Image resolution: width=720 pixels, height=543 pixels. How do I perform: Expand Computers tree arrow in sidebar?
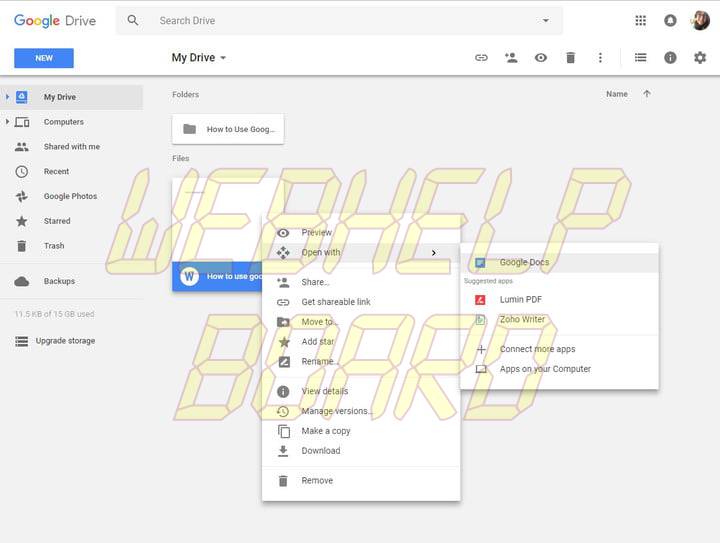tap(7, 122)
